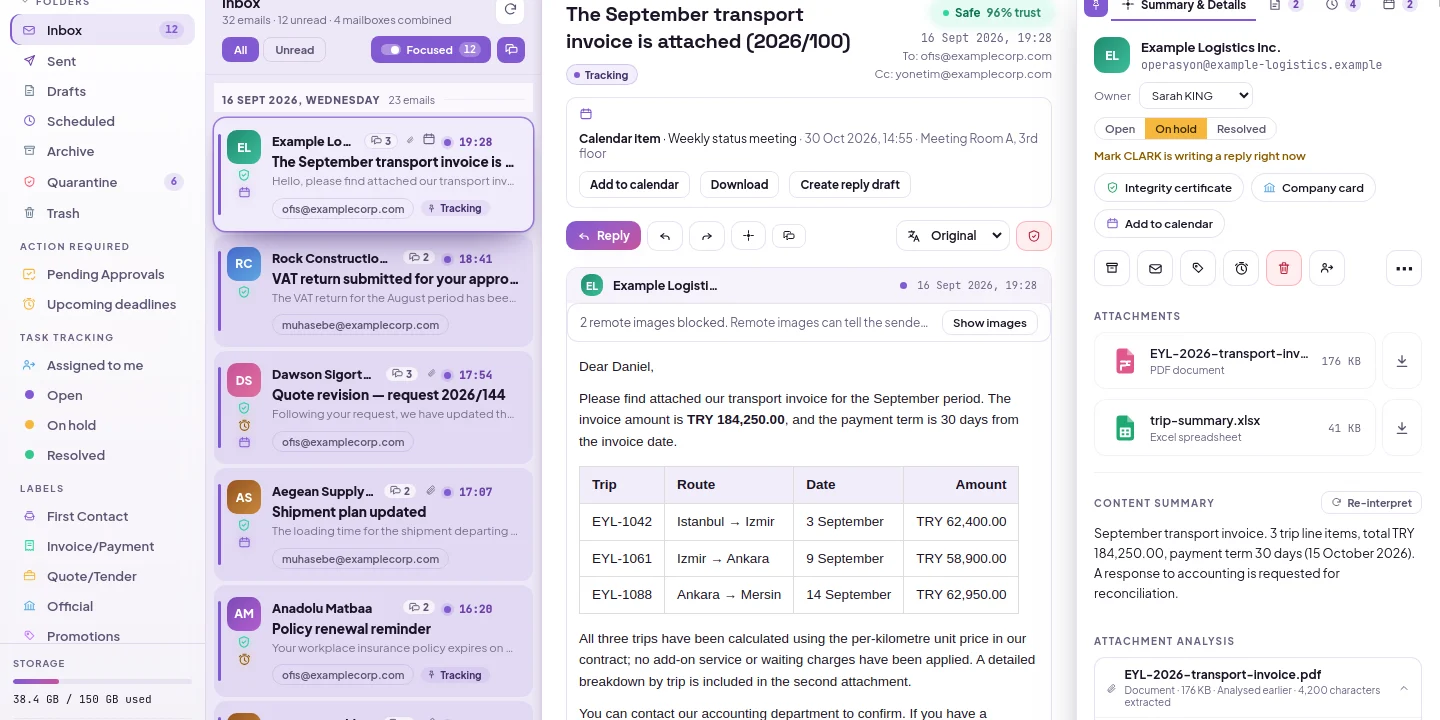Click the storage usage bar
Image resolution: width=1440 pixels, height=720 pixels.
tap(102, 681)
